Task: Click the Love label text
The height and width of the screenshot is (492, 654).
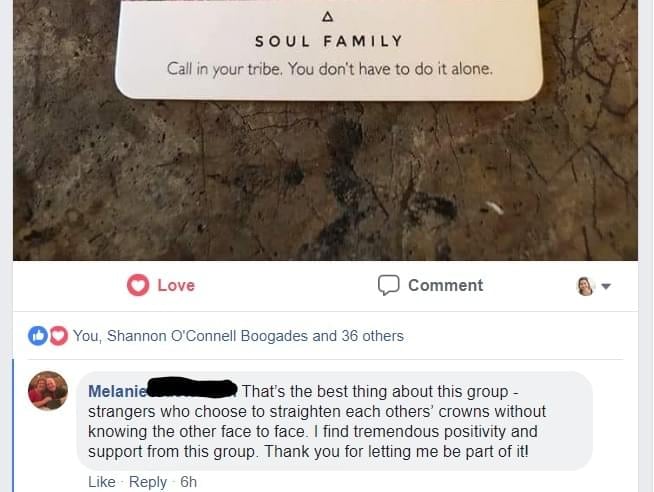Action: click(x=176, y=285)
